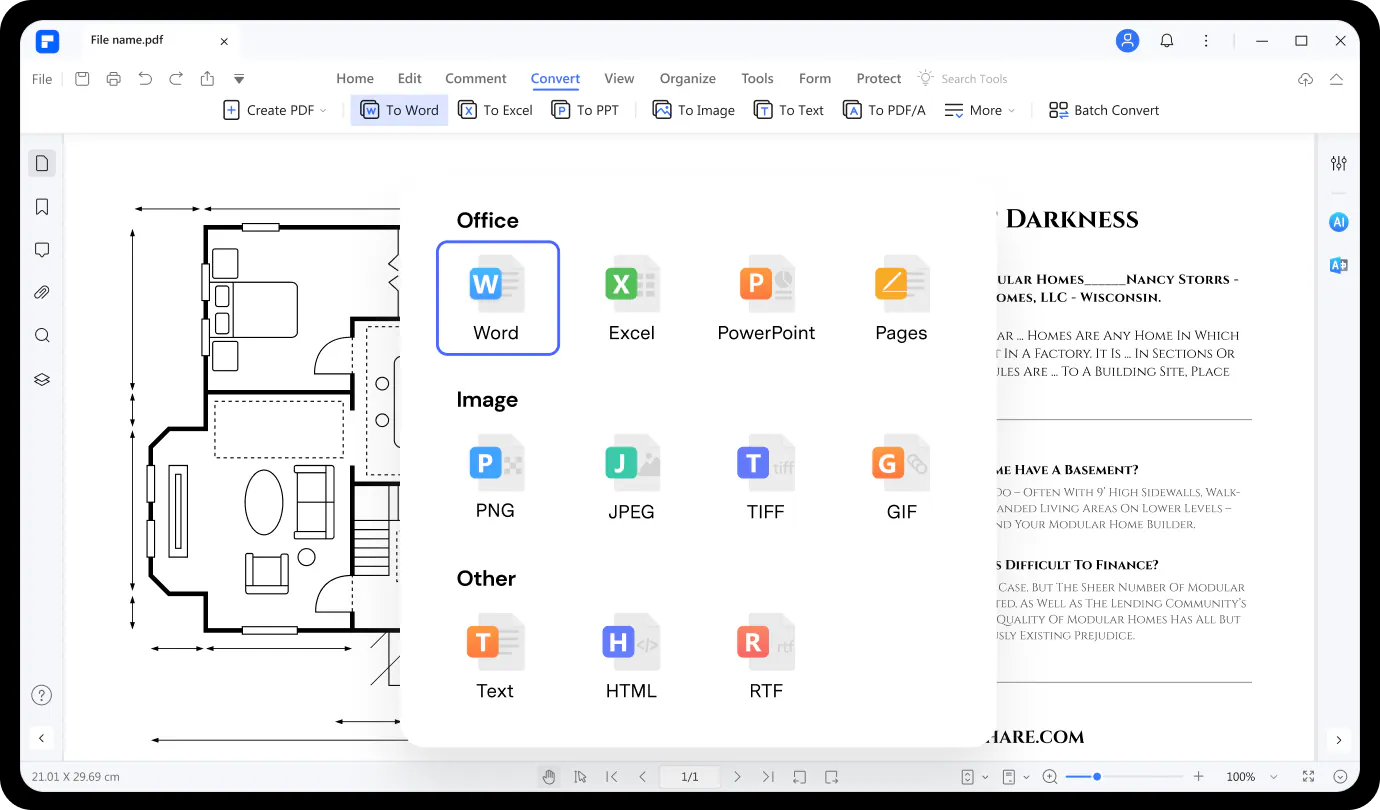
Task: Select Word as the conversion format
Action: (x=497, y=298)
